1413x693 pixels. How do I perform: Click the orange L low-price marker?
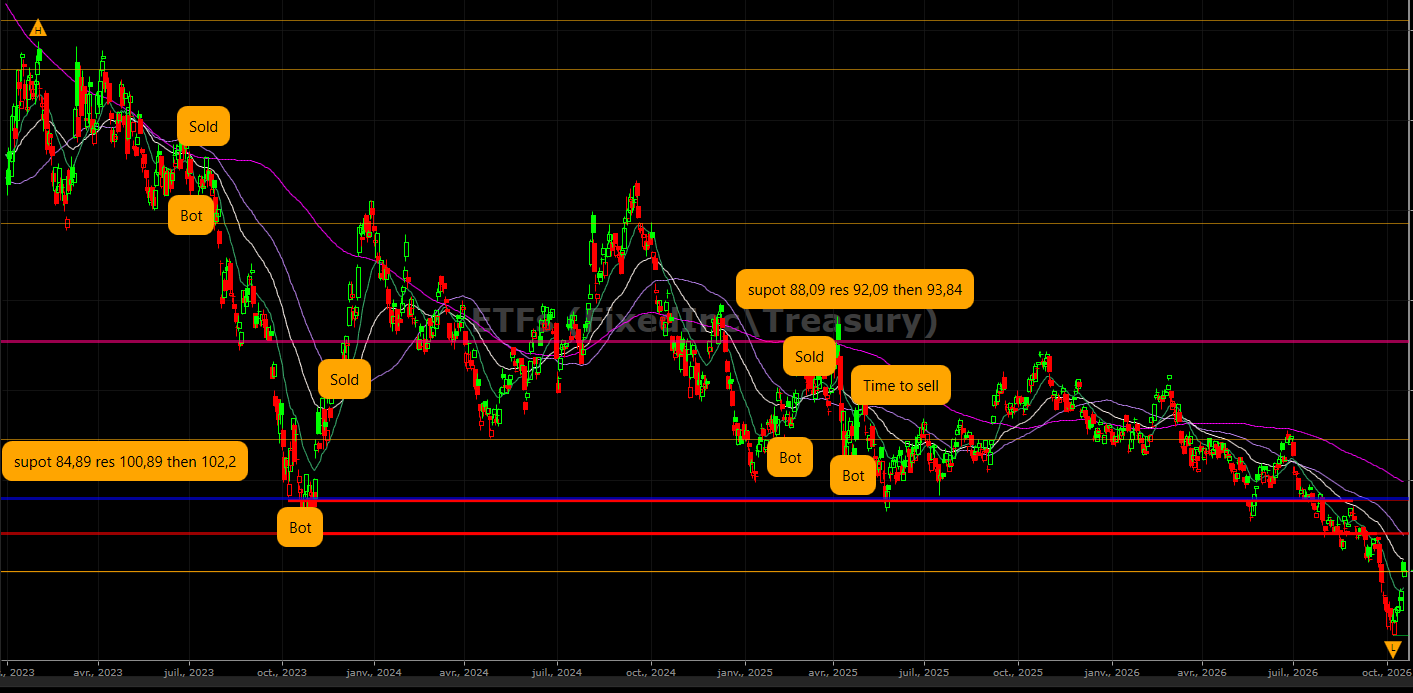[x=1393, y=650]
